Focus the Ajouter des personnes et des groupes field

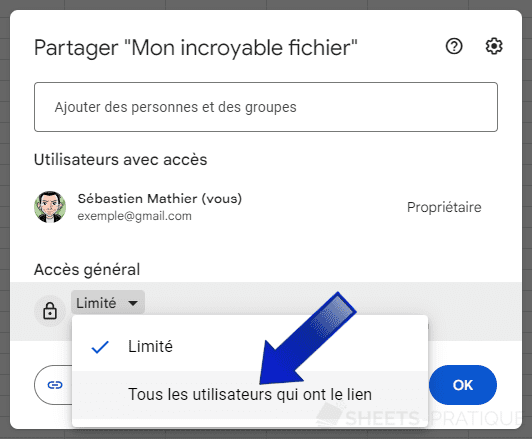(266, 107)
